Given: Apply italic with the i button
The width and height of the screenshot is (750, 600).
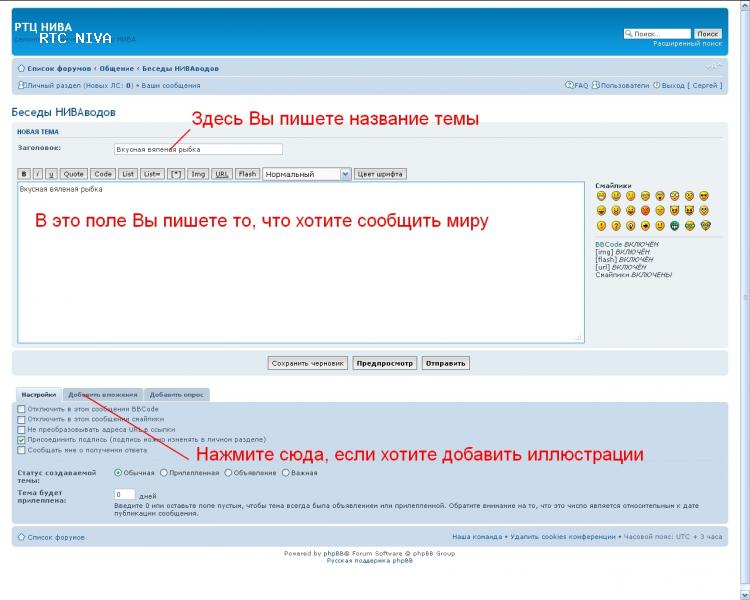Looking at the screenshot, I should [38, 174].
